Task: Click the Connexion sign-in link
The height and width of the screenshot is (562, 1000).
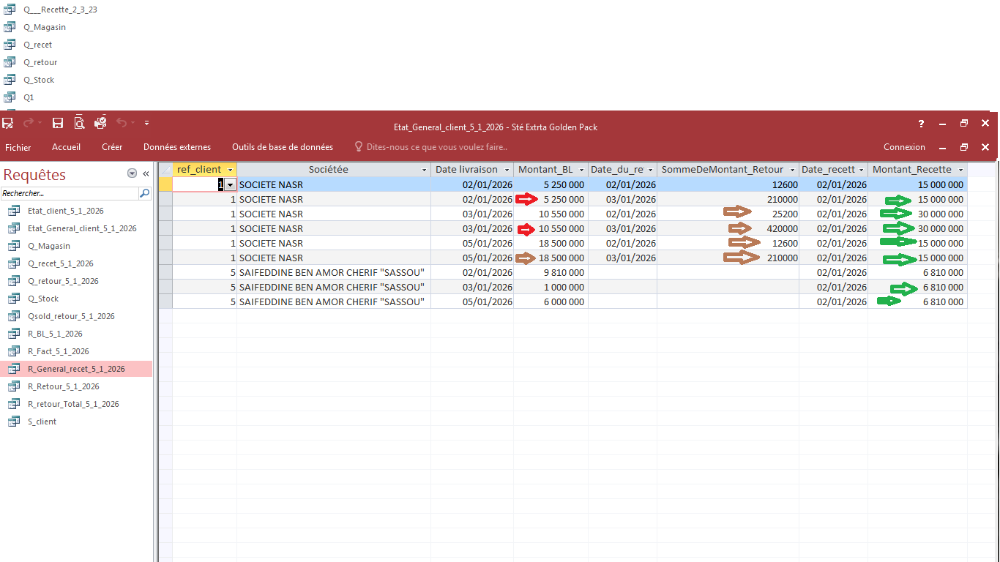Action: [904, 147]
